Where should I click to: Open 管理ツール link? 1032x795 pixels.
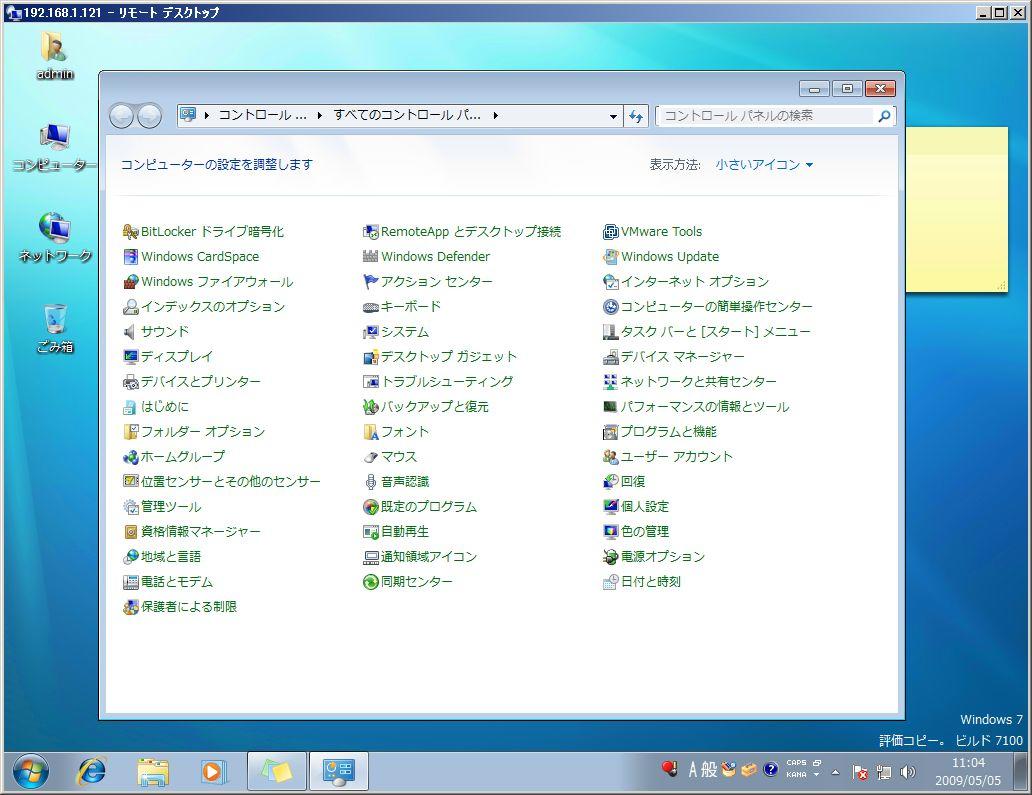(171, 507)
